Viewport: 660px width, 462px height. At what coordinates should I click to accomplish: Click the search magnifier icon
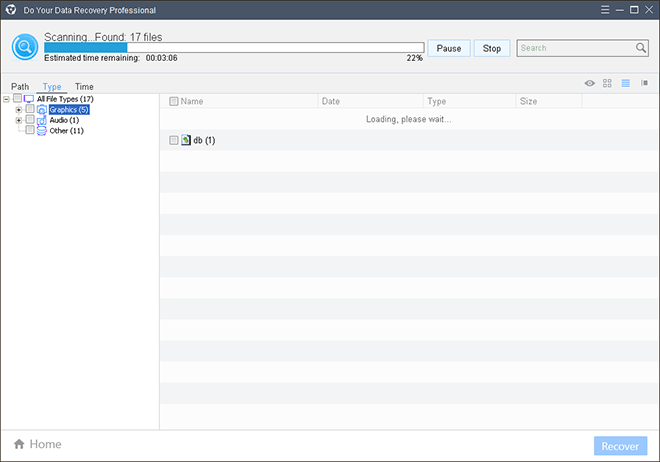point(641,48)
